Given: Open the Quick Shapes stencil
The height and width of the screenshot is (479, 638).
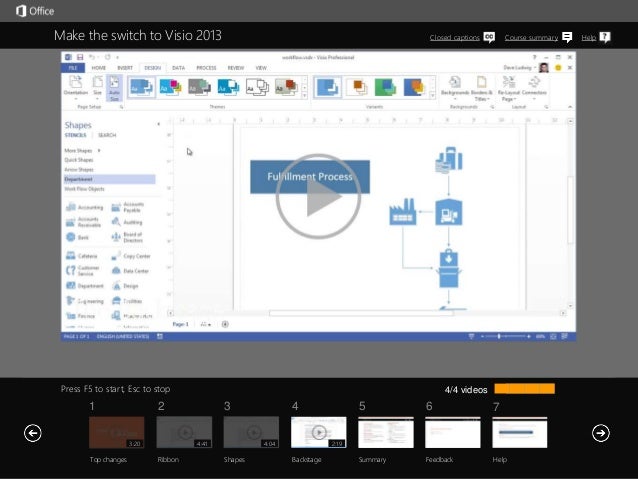Looking at the screenshot, I should 79,160.
